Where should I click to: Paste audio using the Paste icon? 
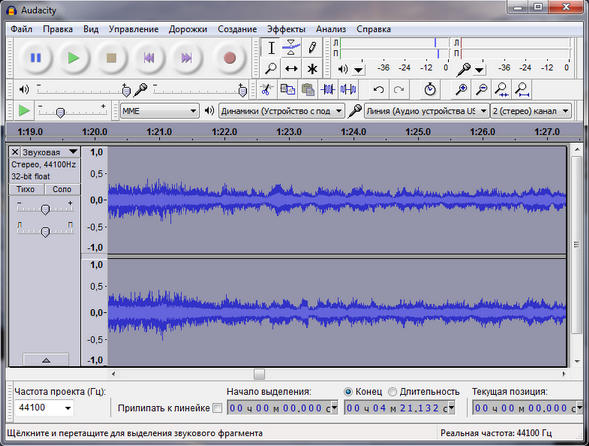(308, 89)
